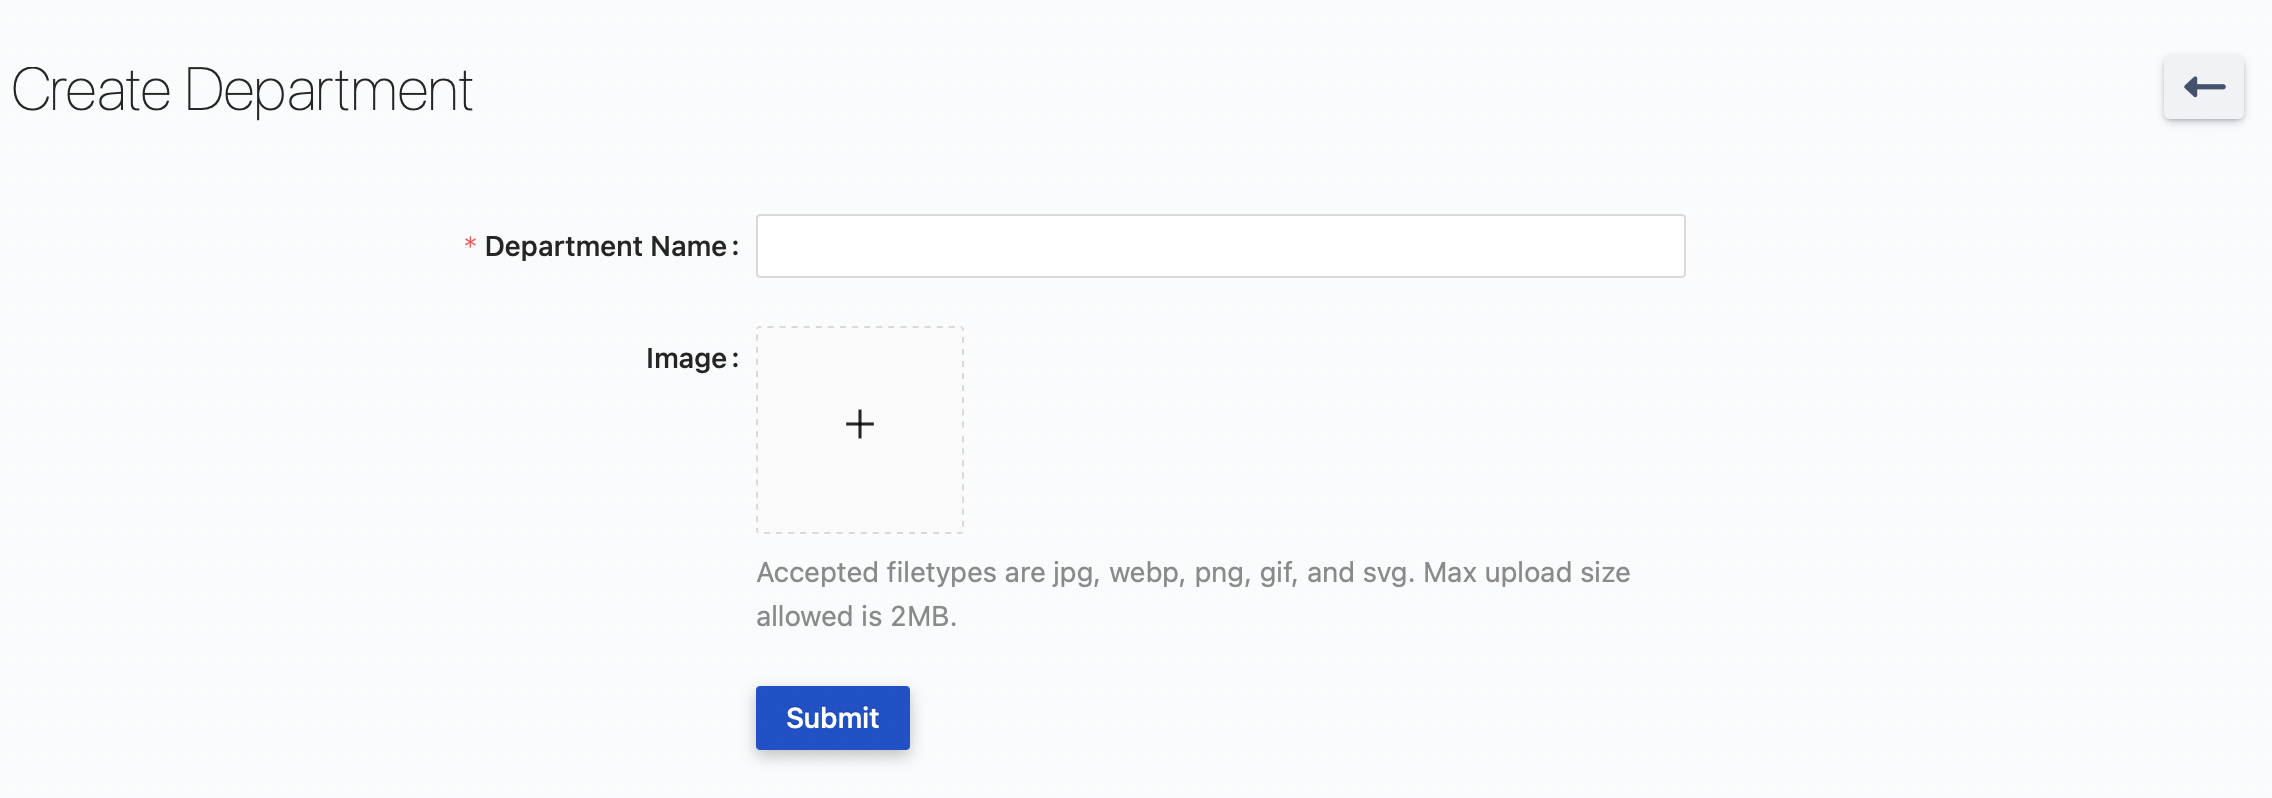Screen dimensions: 2272x798
Task: Click "2MB" in the upload hint
Action: (x=919, y=616)
